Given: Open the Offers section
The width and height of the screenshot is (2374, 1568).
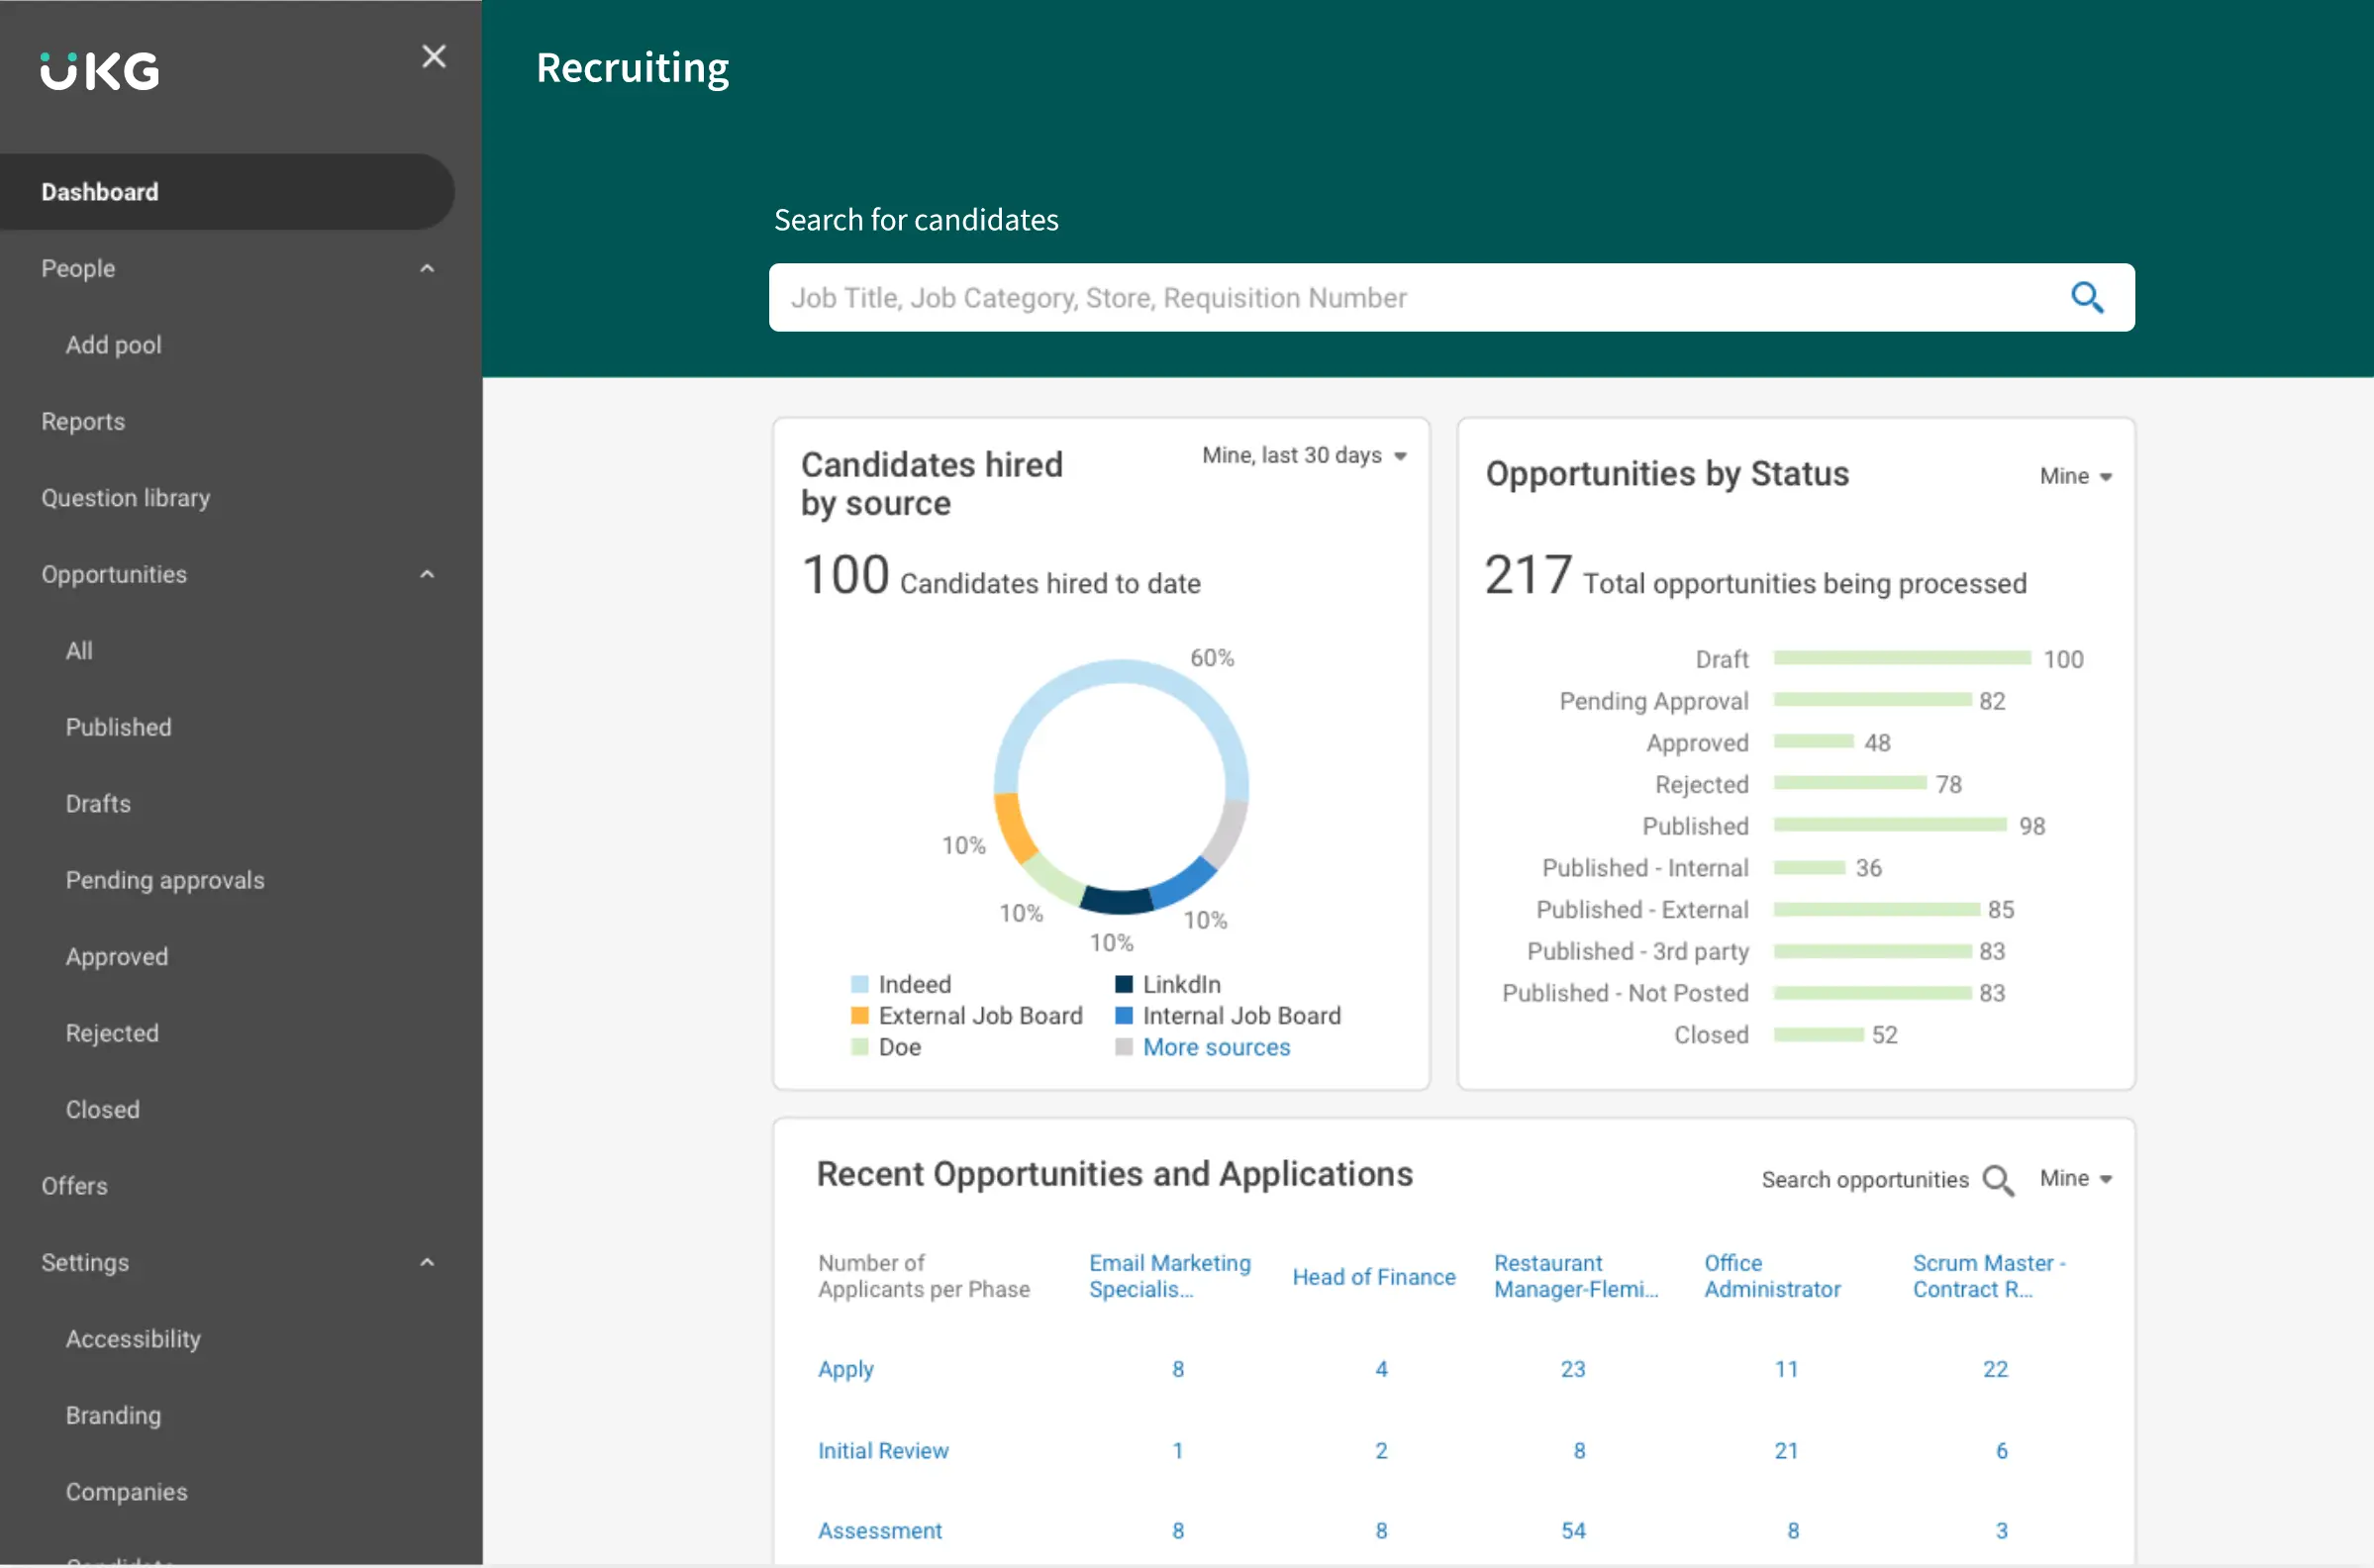Looking at the screenshot, I should [x=75, y=1185].
